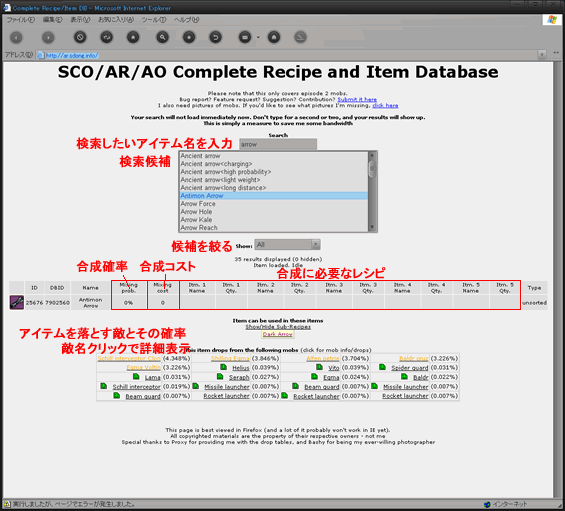
Task: Stop page loading with the Stop icon
Action: click(x=80, y=37)
